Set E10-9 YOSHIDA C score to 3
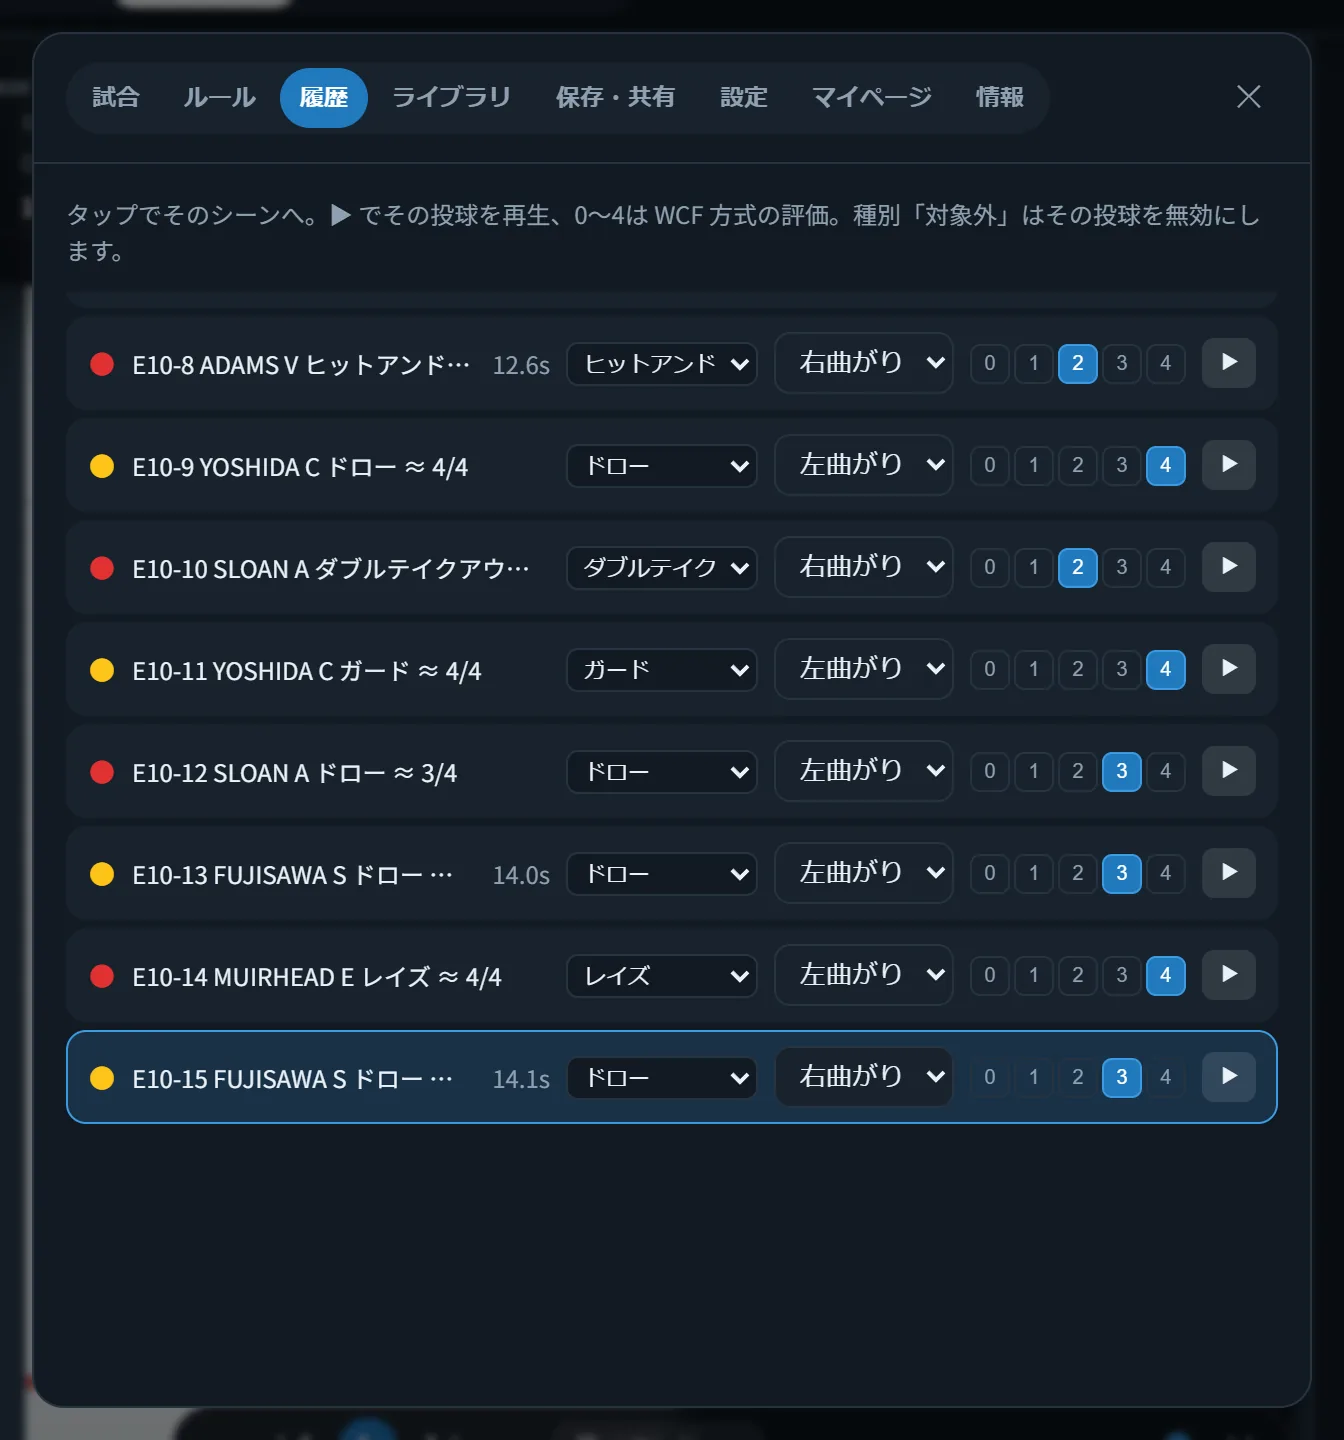Screen dimensions: 1344x1440 point(1122,465)
